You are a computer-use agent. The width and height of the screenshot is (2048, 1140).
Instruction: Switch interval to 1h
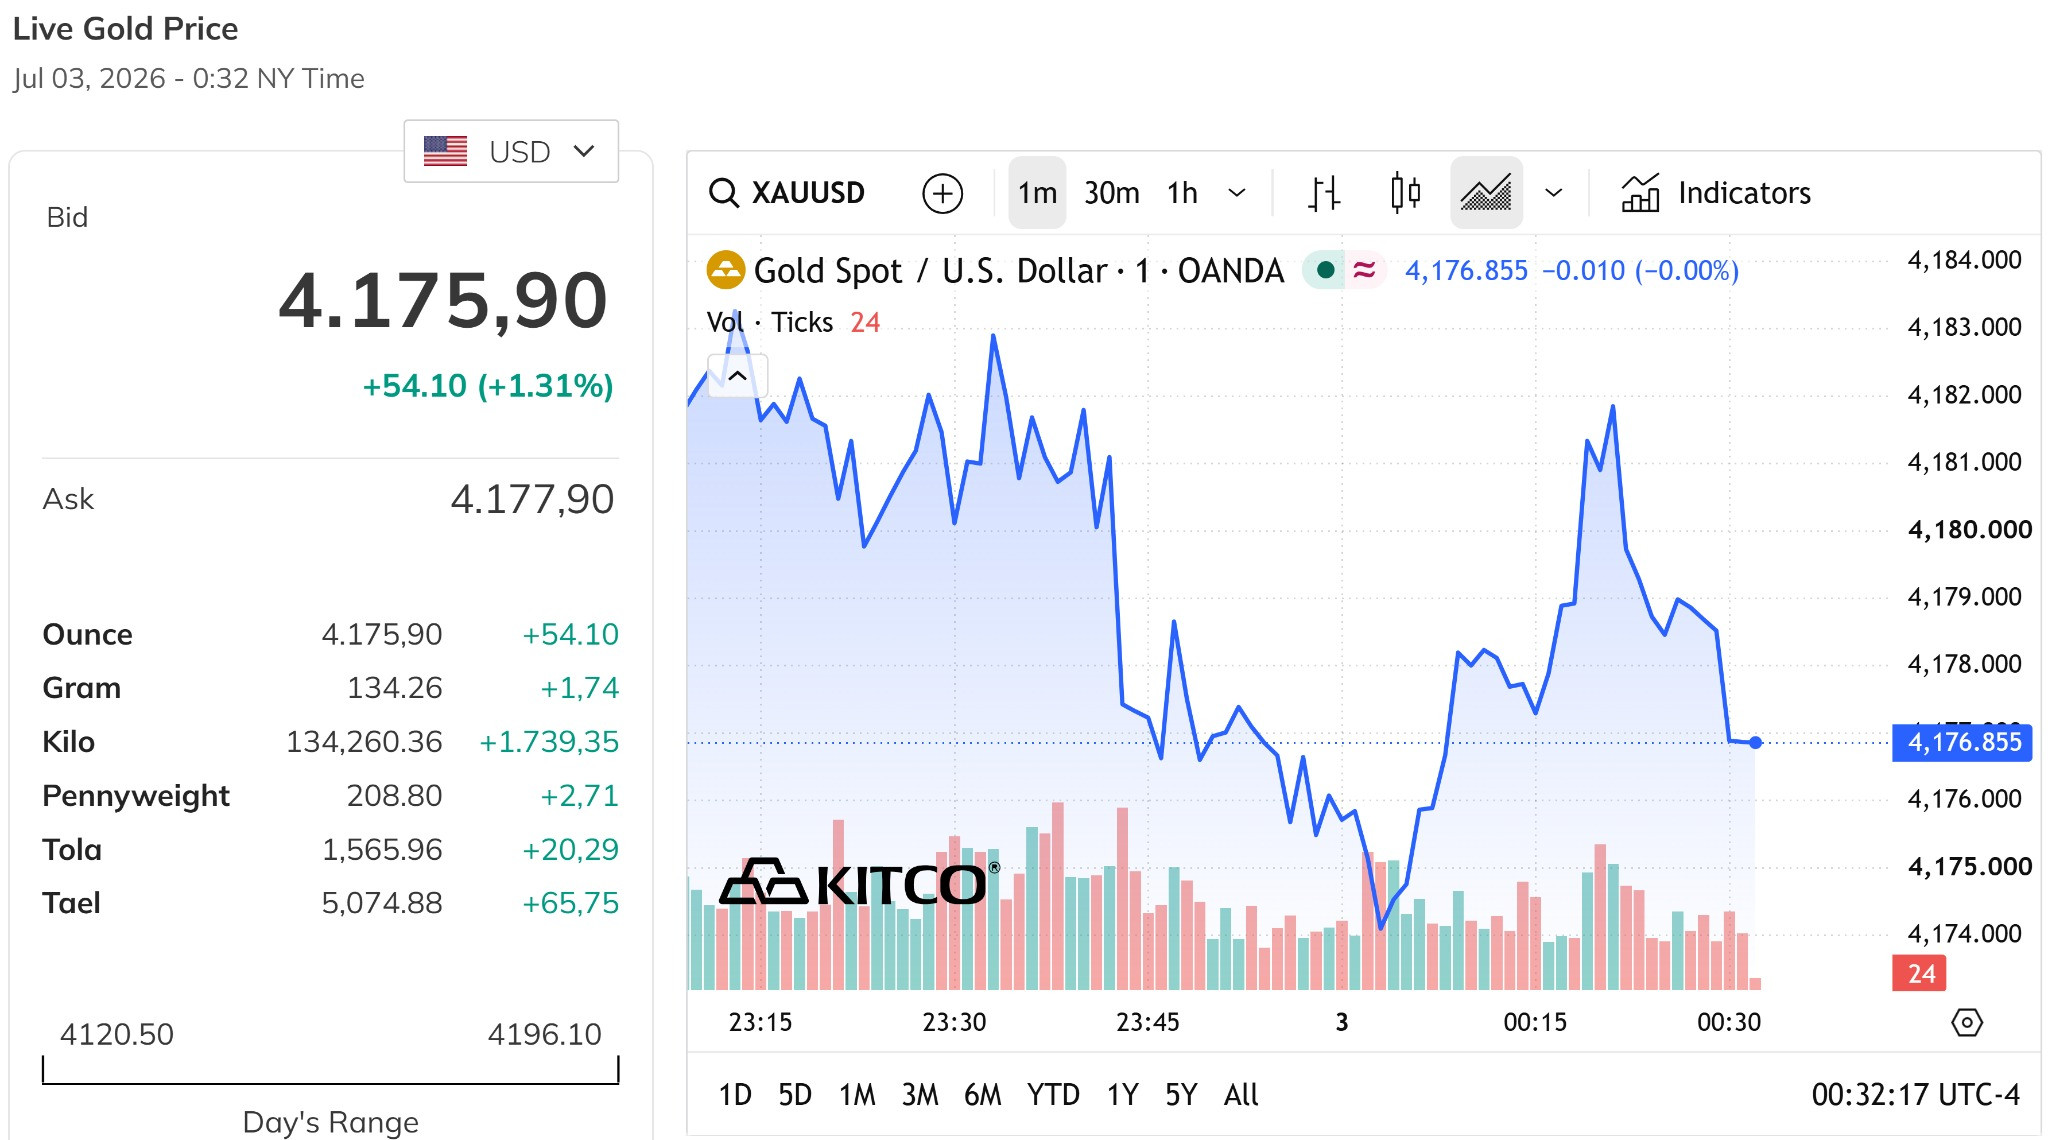click(1182, 192)
